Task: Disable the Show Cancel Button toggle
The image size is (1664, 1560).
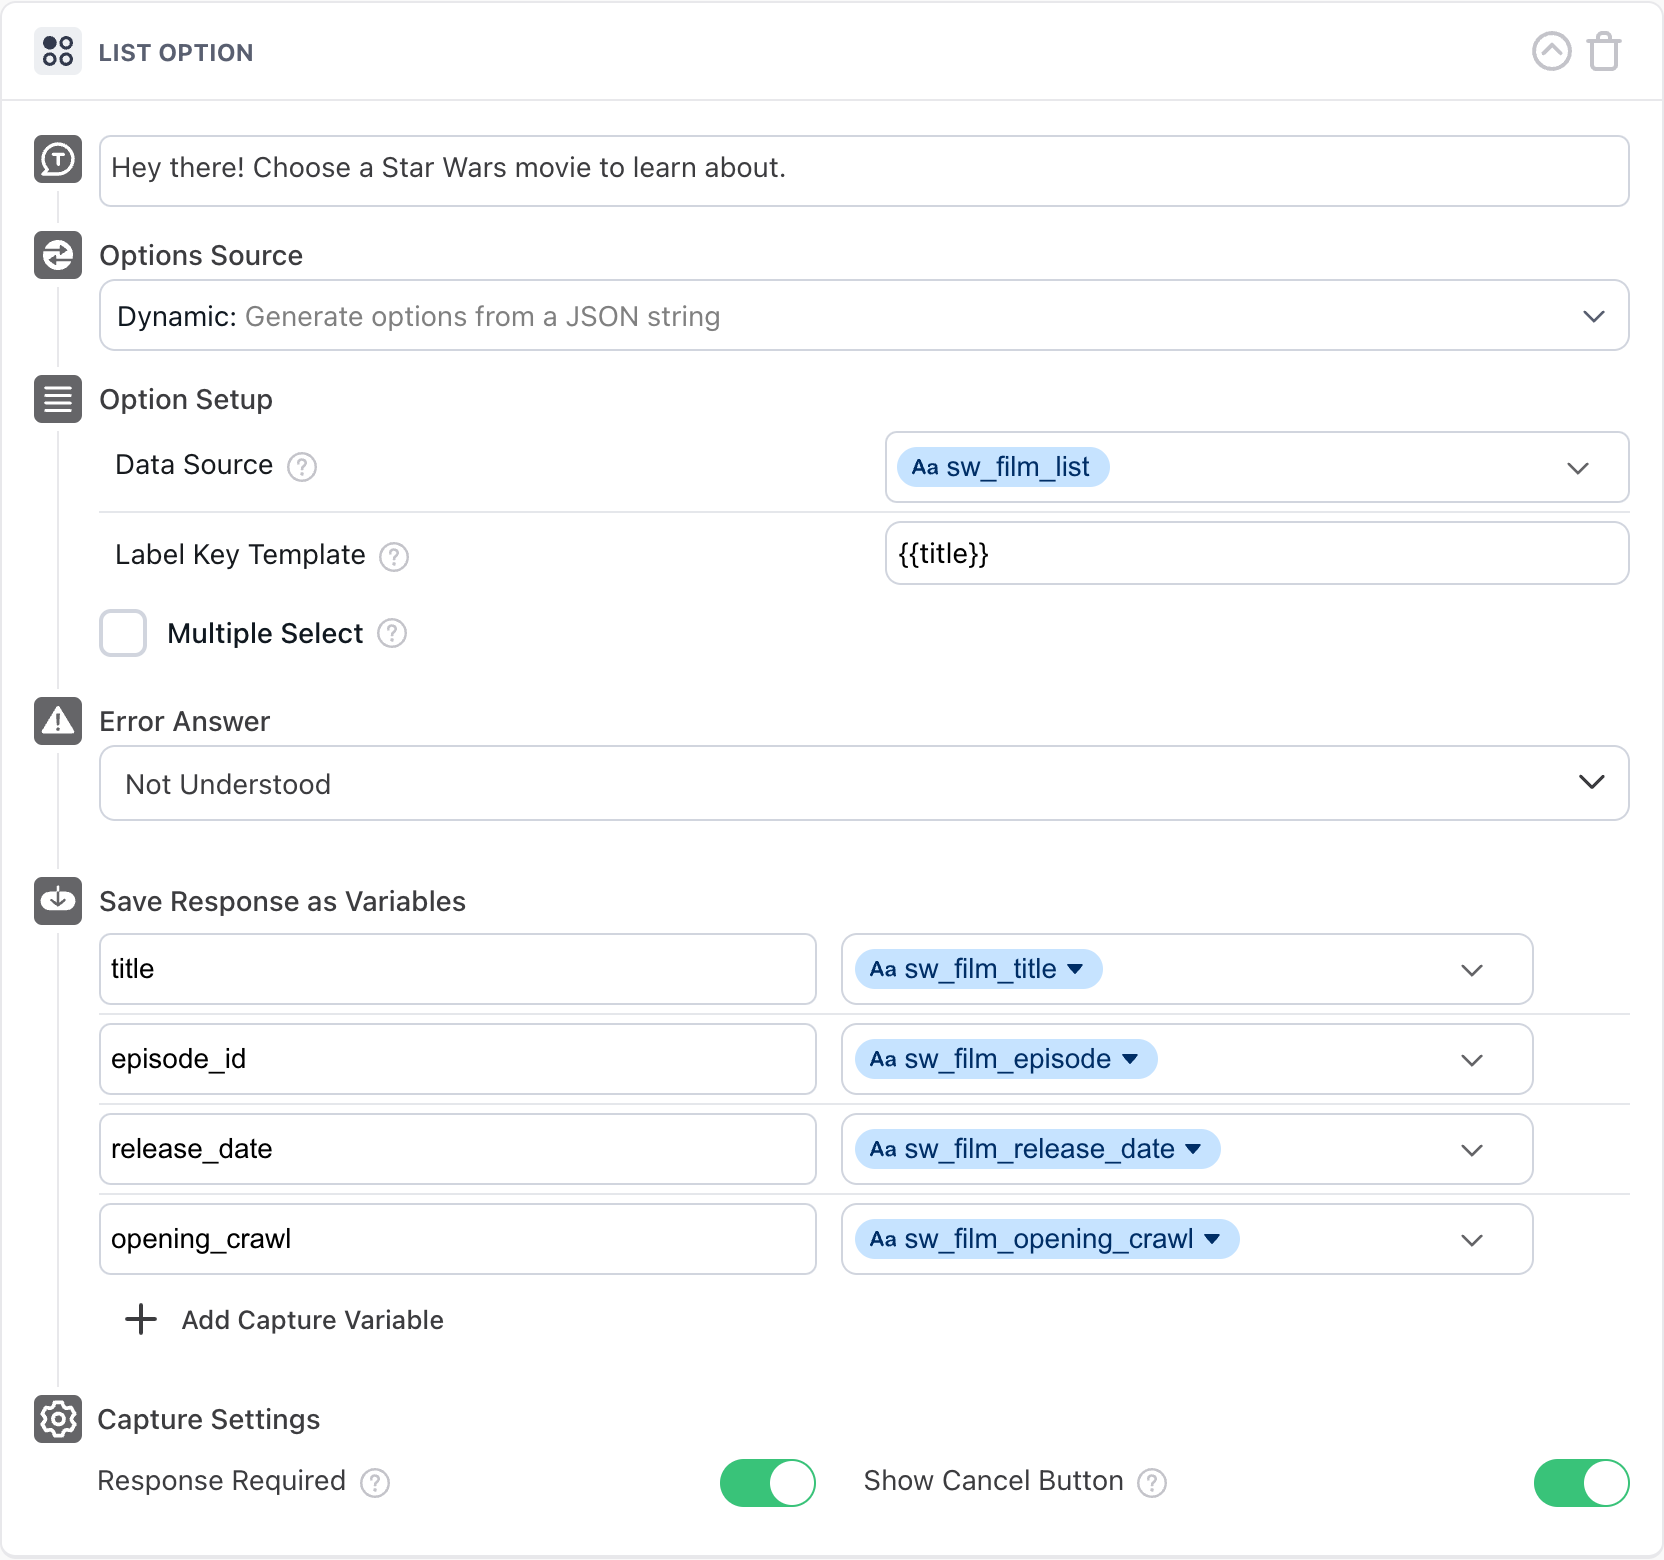Action: pos(1581,1482)
